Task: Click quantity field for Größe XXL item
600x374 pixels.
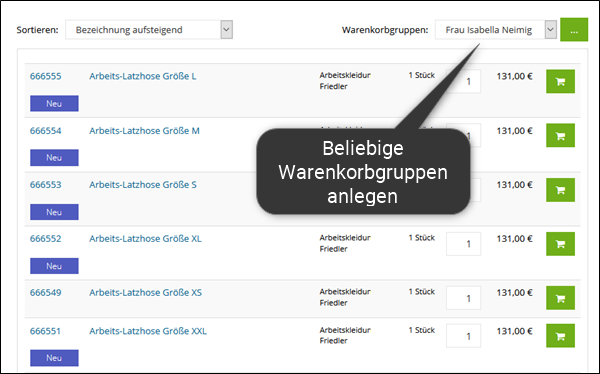Action: (x=463, y=336)
